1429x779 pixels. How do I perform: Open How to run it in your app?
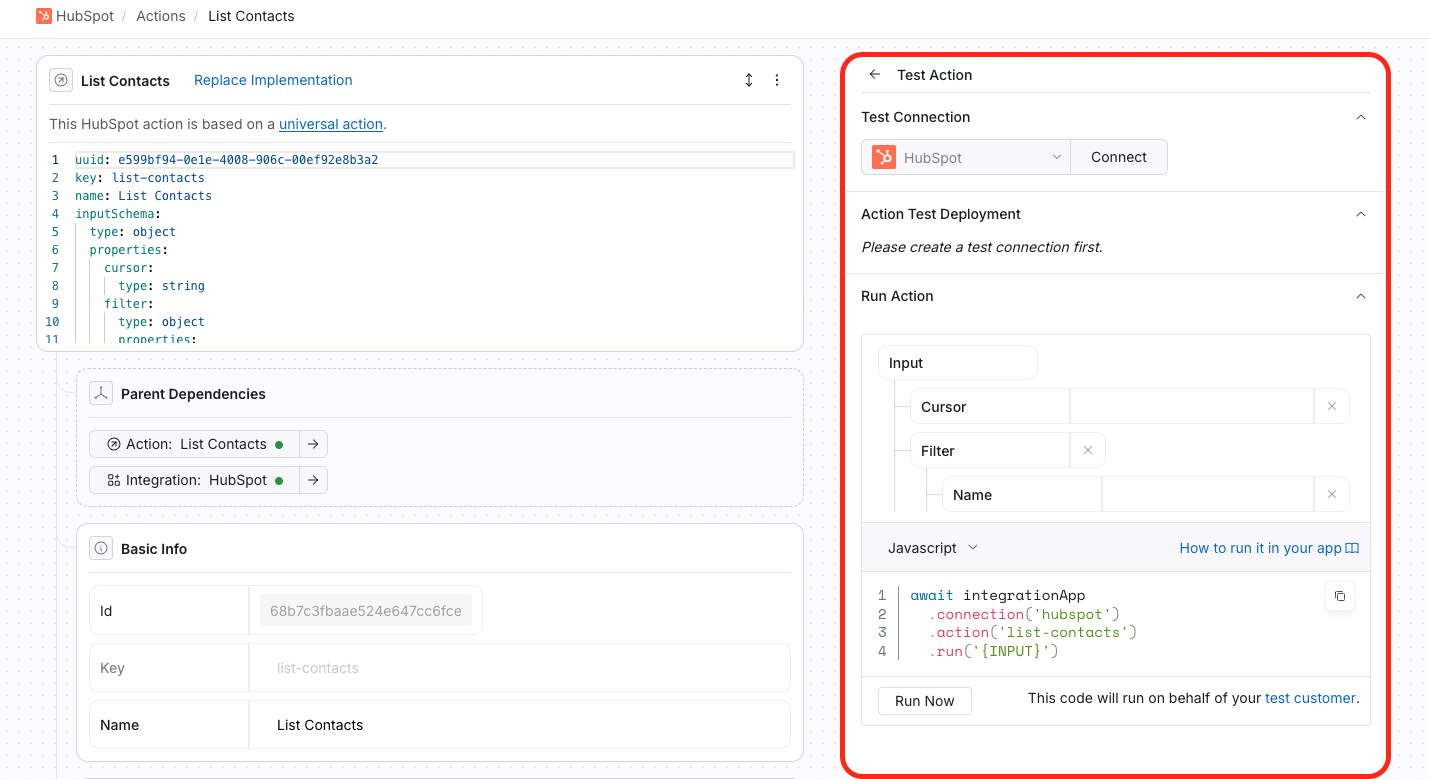click(x=1269, y=548)
